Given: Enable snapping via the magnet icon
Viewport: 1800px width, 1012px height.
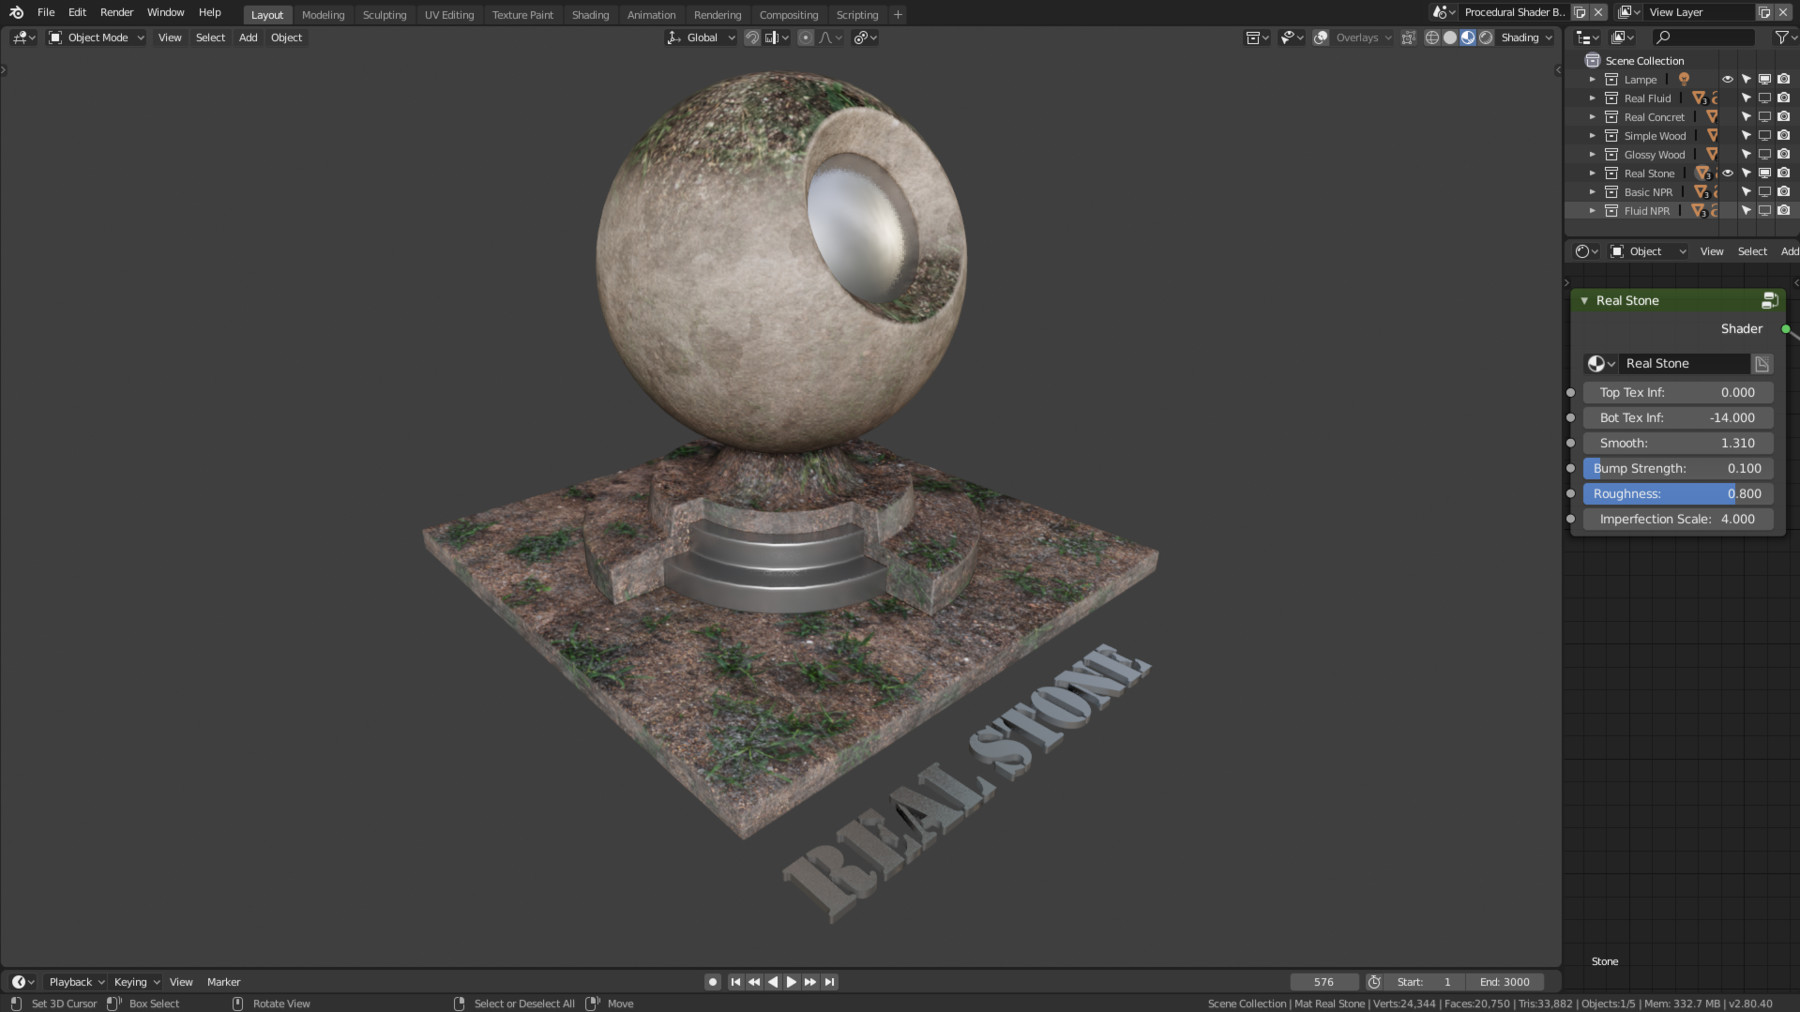Looking at the screenshot, I should pos(752,37).
